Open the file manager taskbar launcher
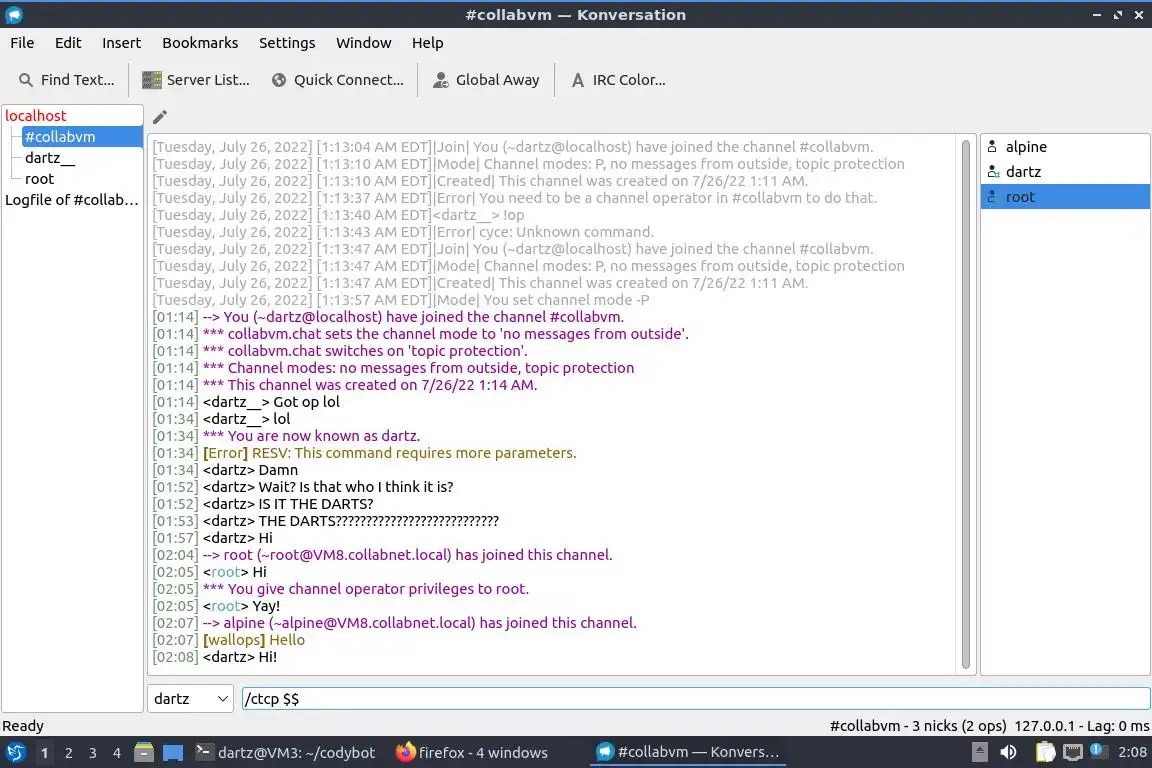 [144, 753]
